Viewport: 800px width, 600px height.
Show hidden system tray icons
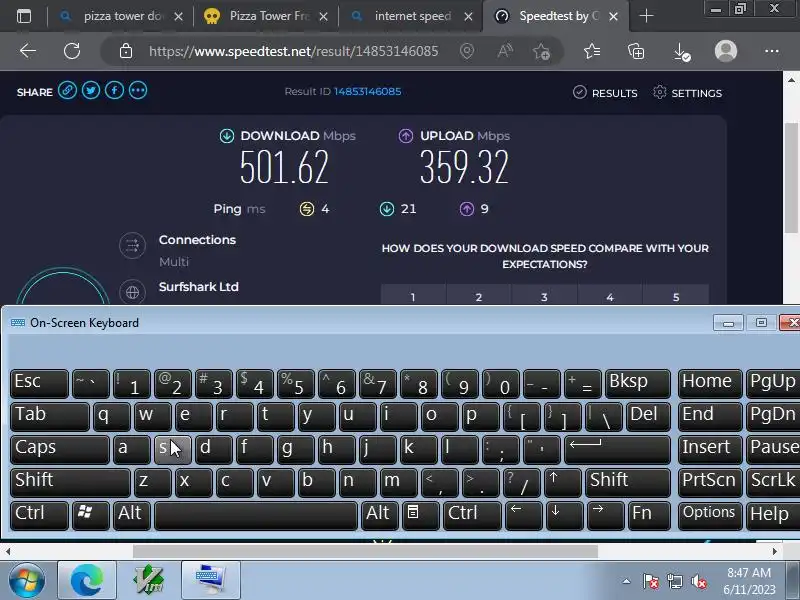coord(626,581)
